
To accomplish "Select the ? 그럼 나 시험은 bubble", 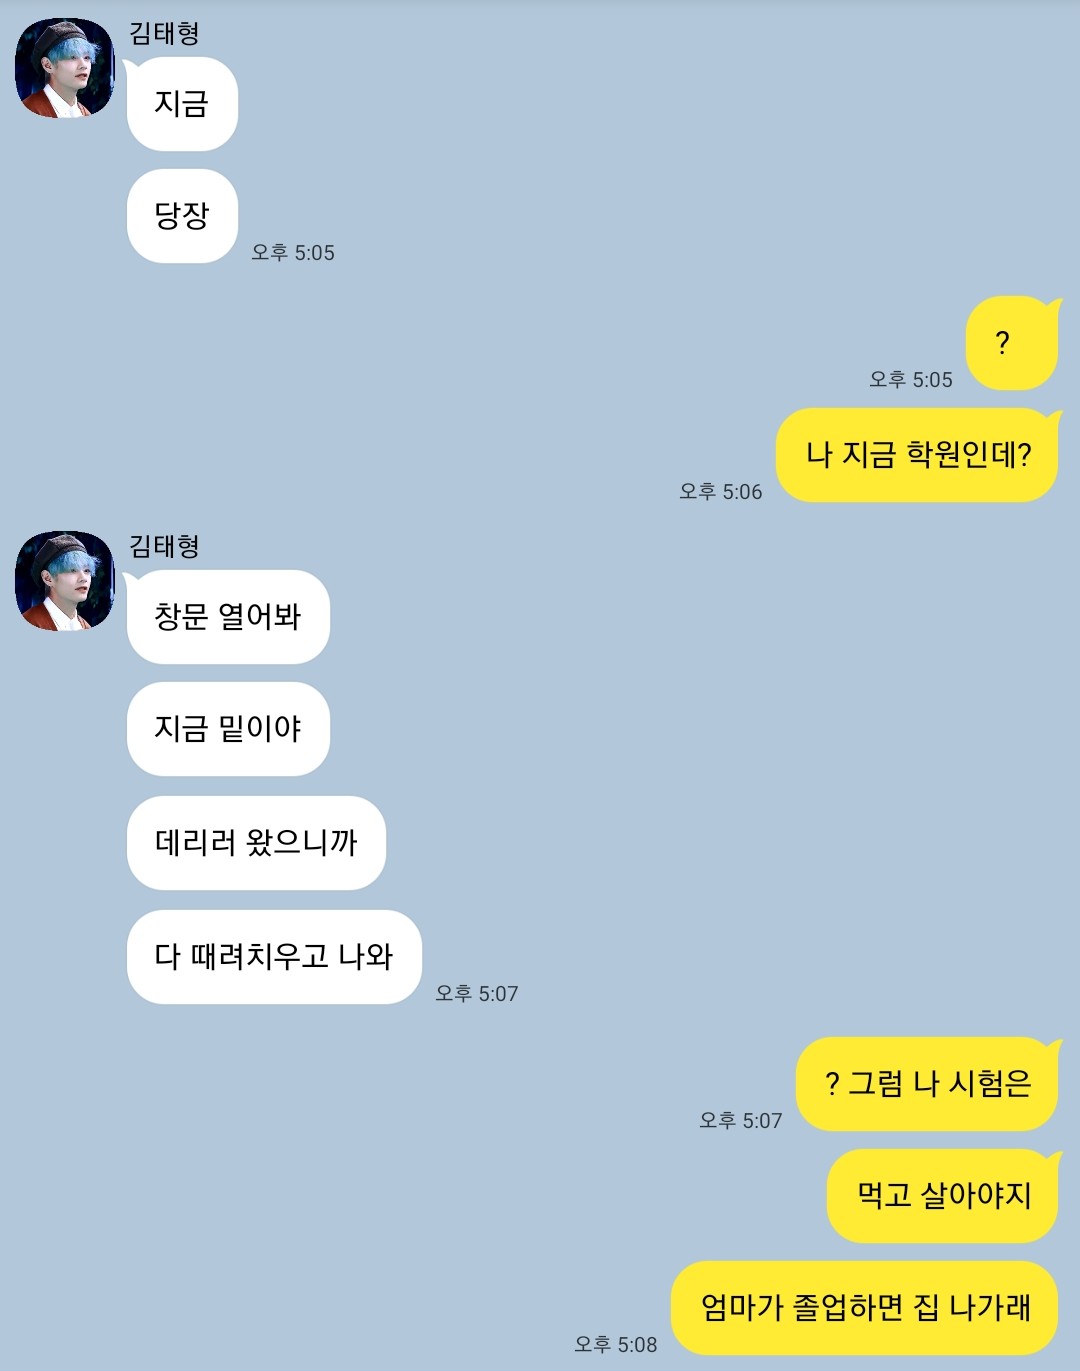I will 927,1084.
